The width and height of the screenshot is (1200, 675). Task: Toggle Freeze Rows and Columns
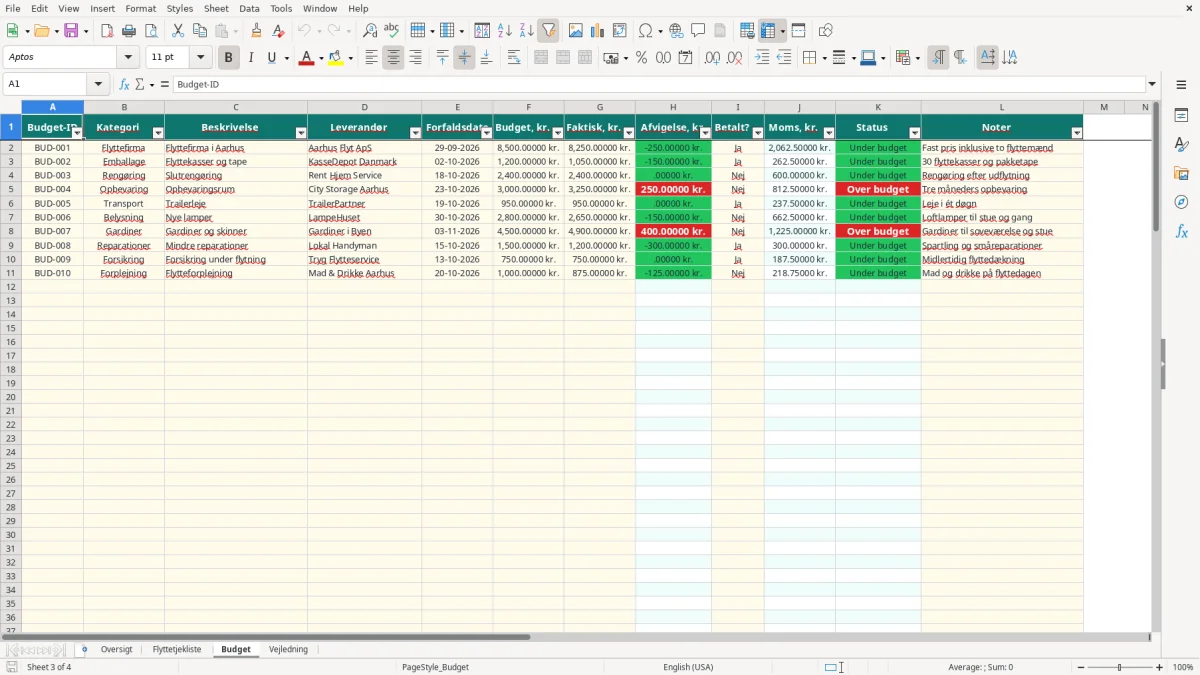[x=768, y=31]
